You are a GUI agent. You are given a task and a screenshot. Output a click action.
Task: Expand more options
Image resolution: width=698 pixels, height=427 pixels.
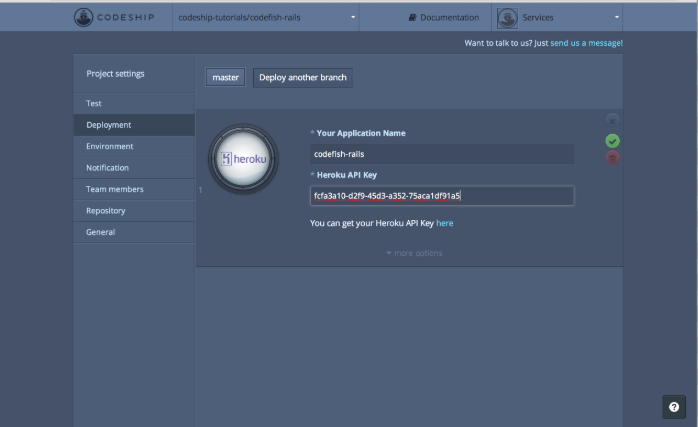pos(414,253)
